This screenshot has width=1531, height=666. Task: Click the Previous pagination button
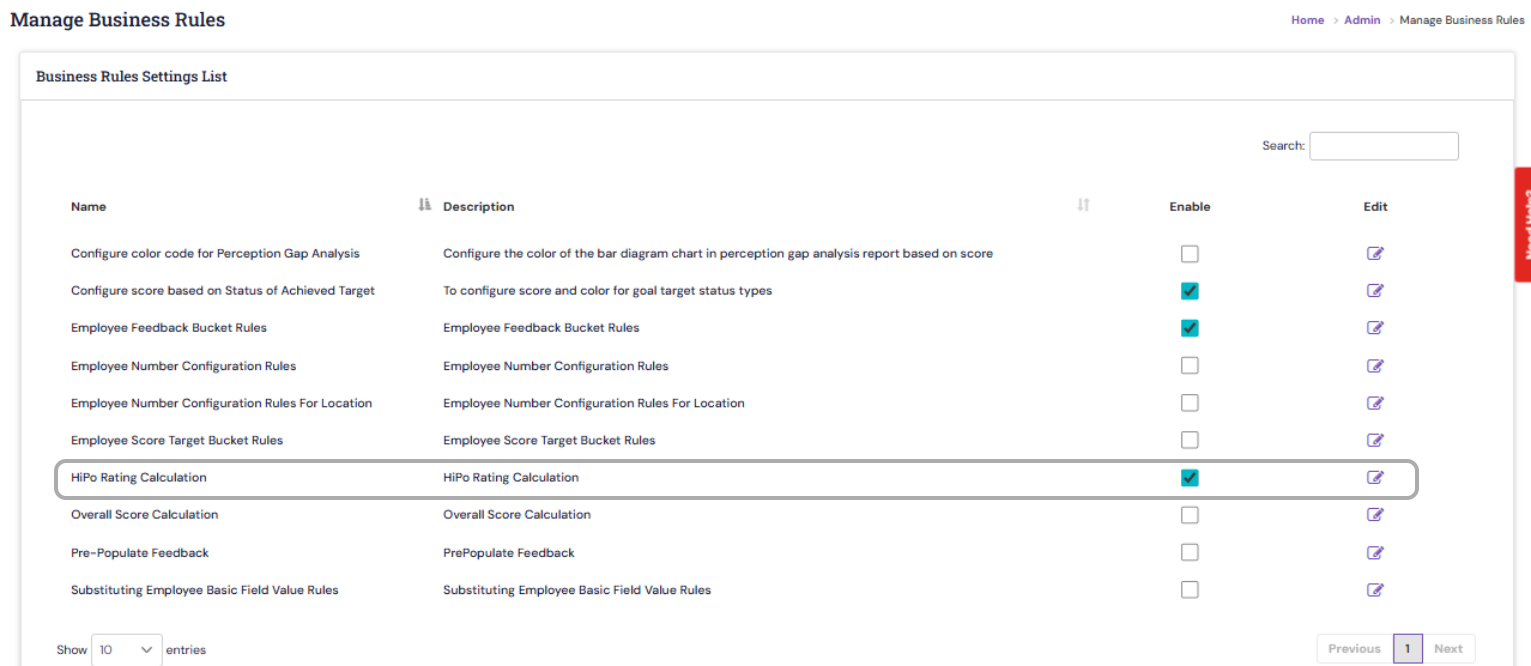pos(1354,649)
